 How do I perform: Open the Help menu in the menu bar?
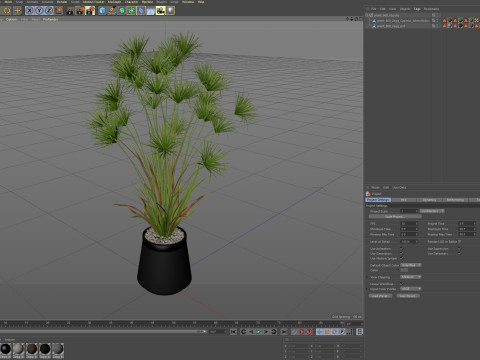click(201, 2)
